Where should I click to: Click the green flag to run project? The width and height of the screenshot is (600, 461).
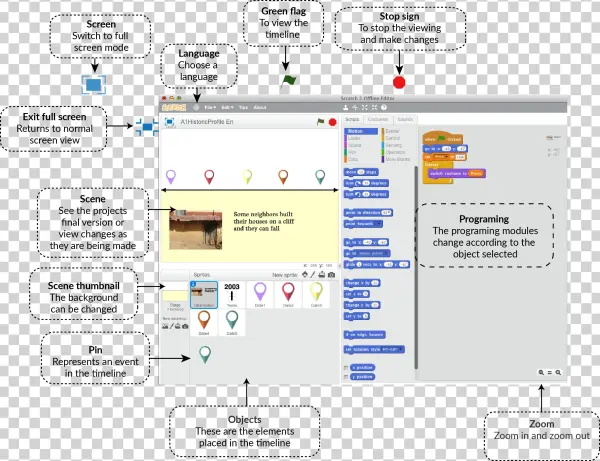320,121
